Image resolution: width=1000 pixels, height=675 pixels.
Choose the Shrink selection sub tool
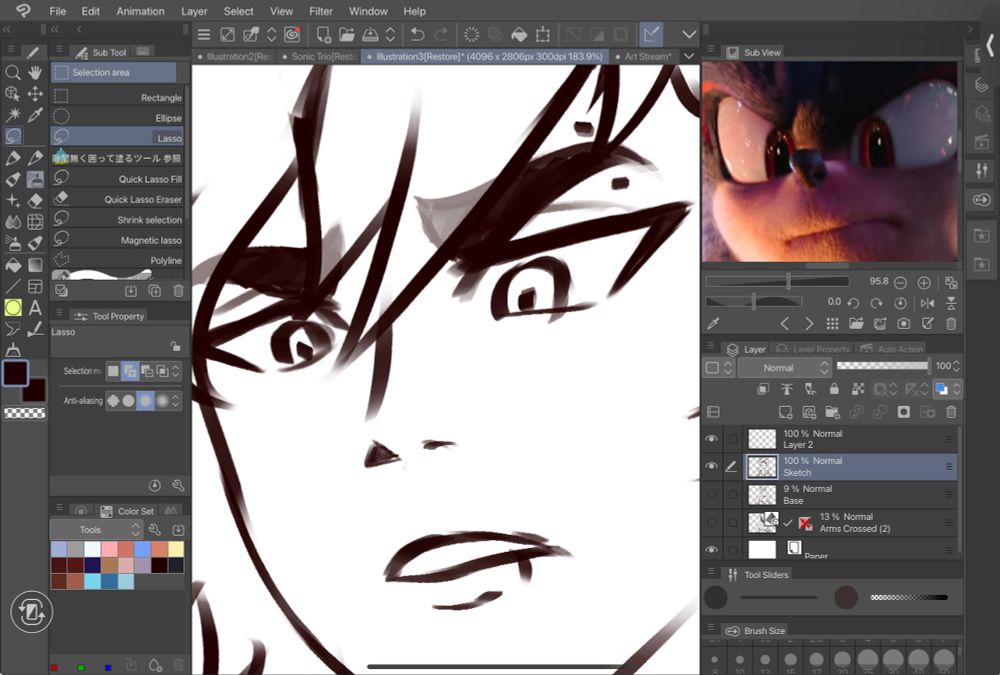tap(117, 219)
